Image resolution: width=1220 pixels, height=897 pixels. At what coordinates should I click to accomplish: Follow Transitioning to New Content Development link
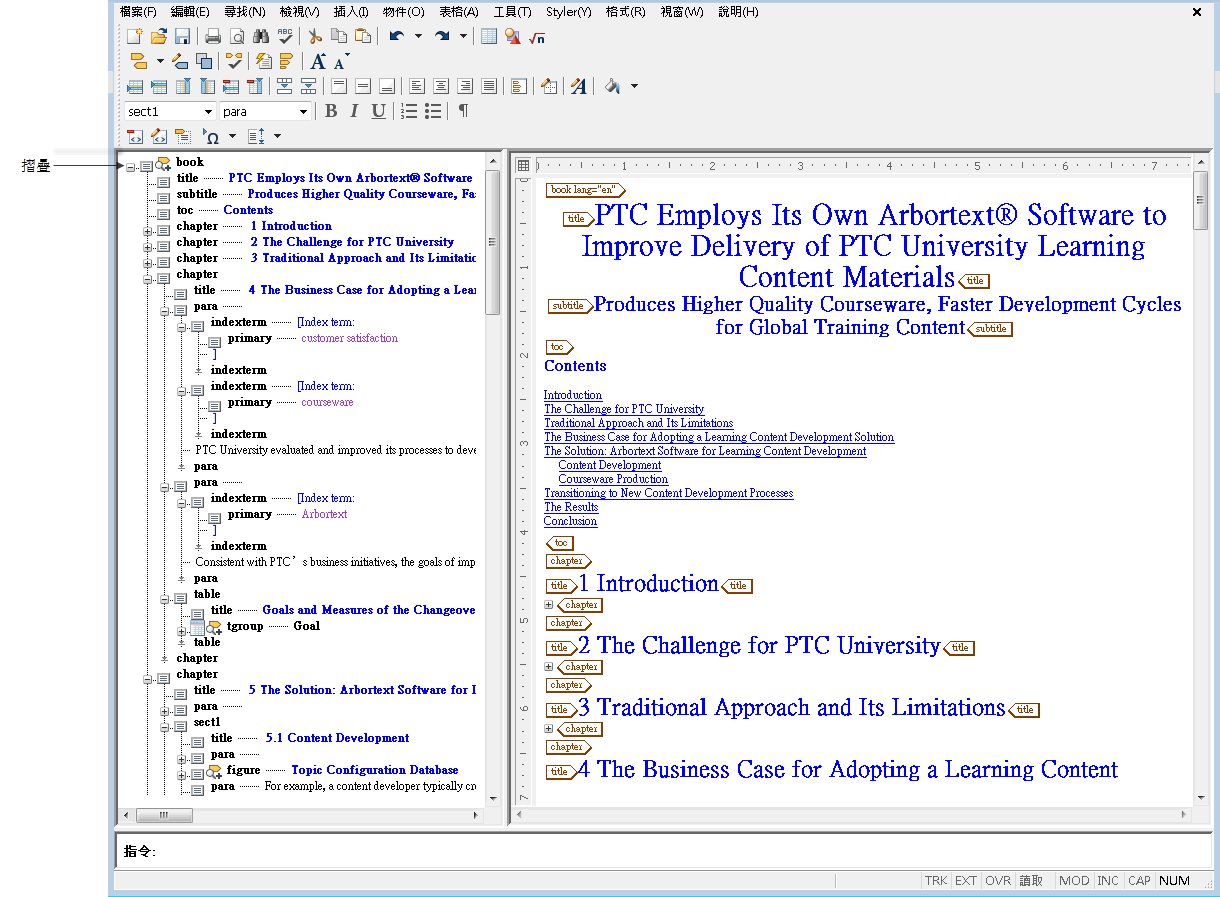coord(668,493)
